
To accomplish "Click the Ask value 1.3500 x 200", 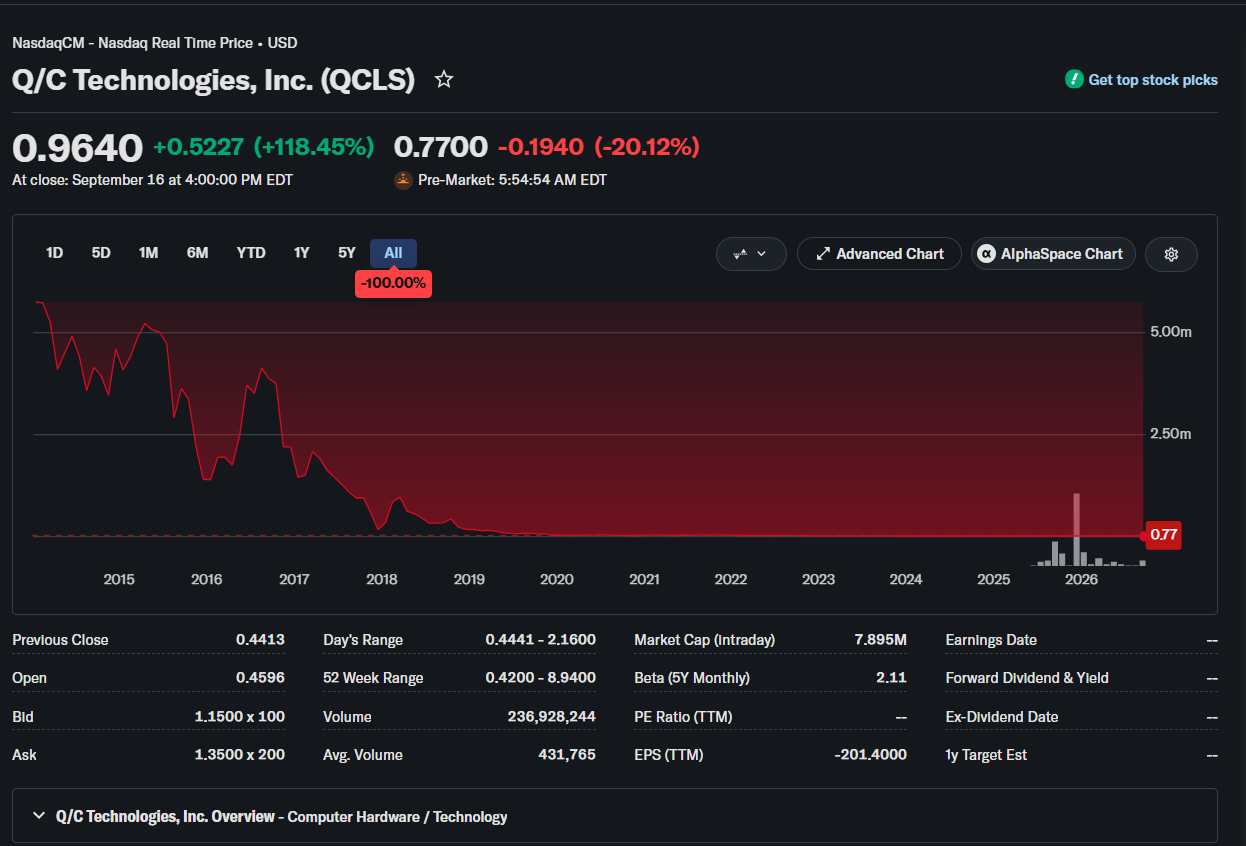I will tap(240, 754).
